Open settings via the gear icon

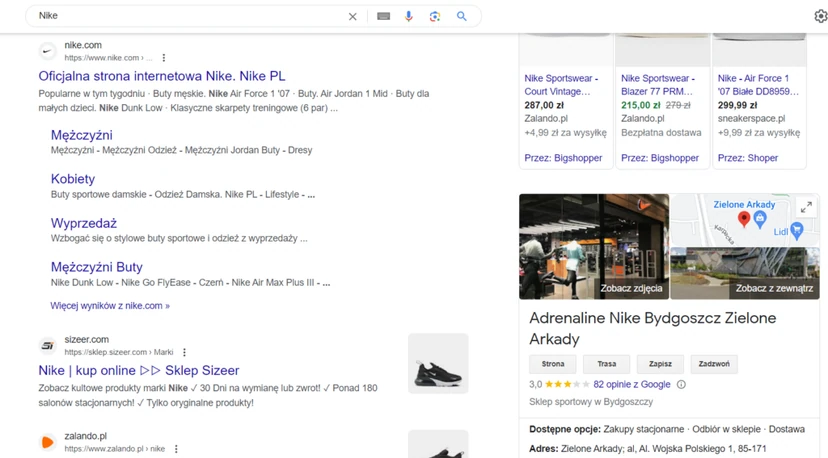click(x=821, y=16)
